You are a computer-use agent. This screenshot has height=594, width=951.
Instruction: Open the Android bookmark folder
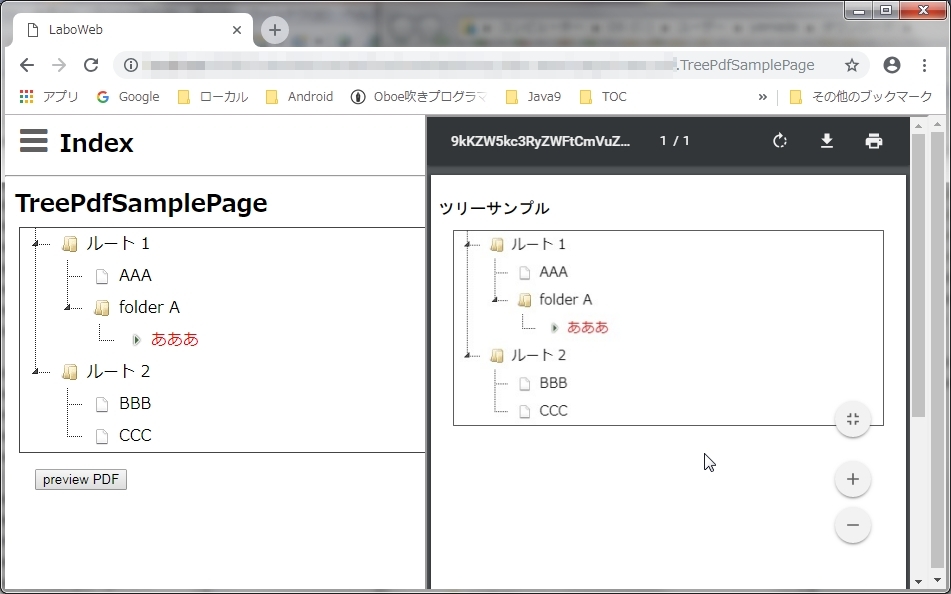pyautogui.click(x=300, y=96)
